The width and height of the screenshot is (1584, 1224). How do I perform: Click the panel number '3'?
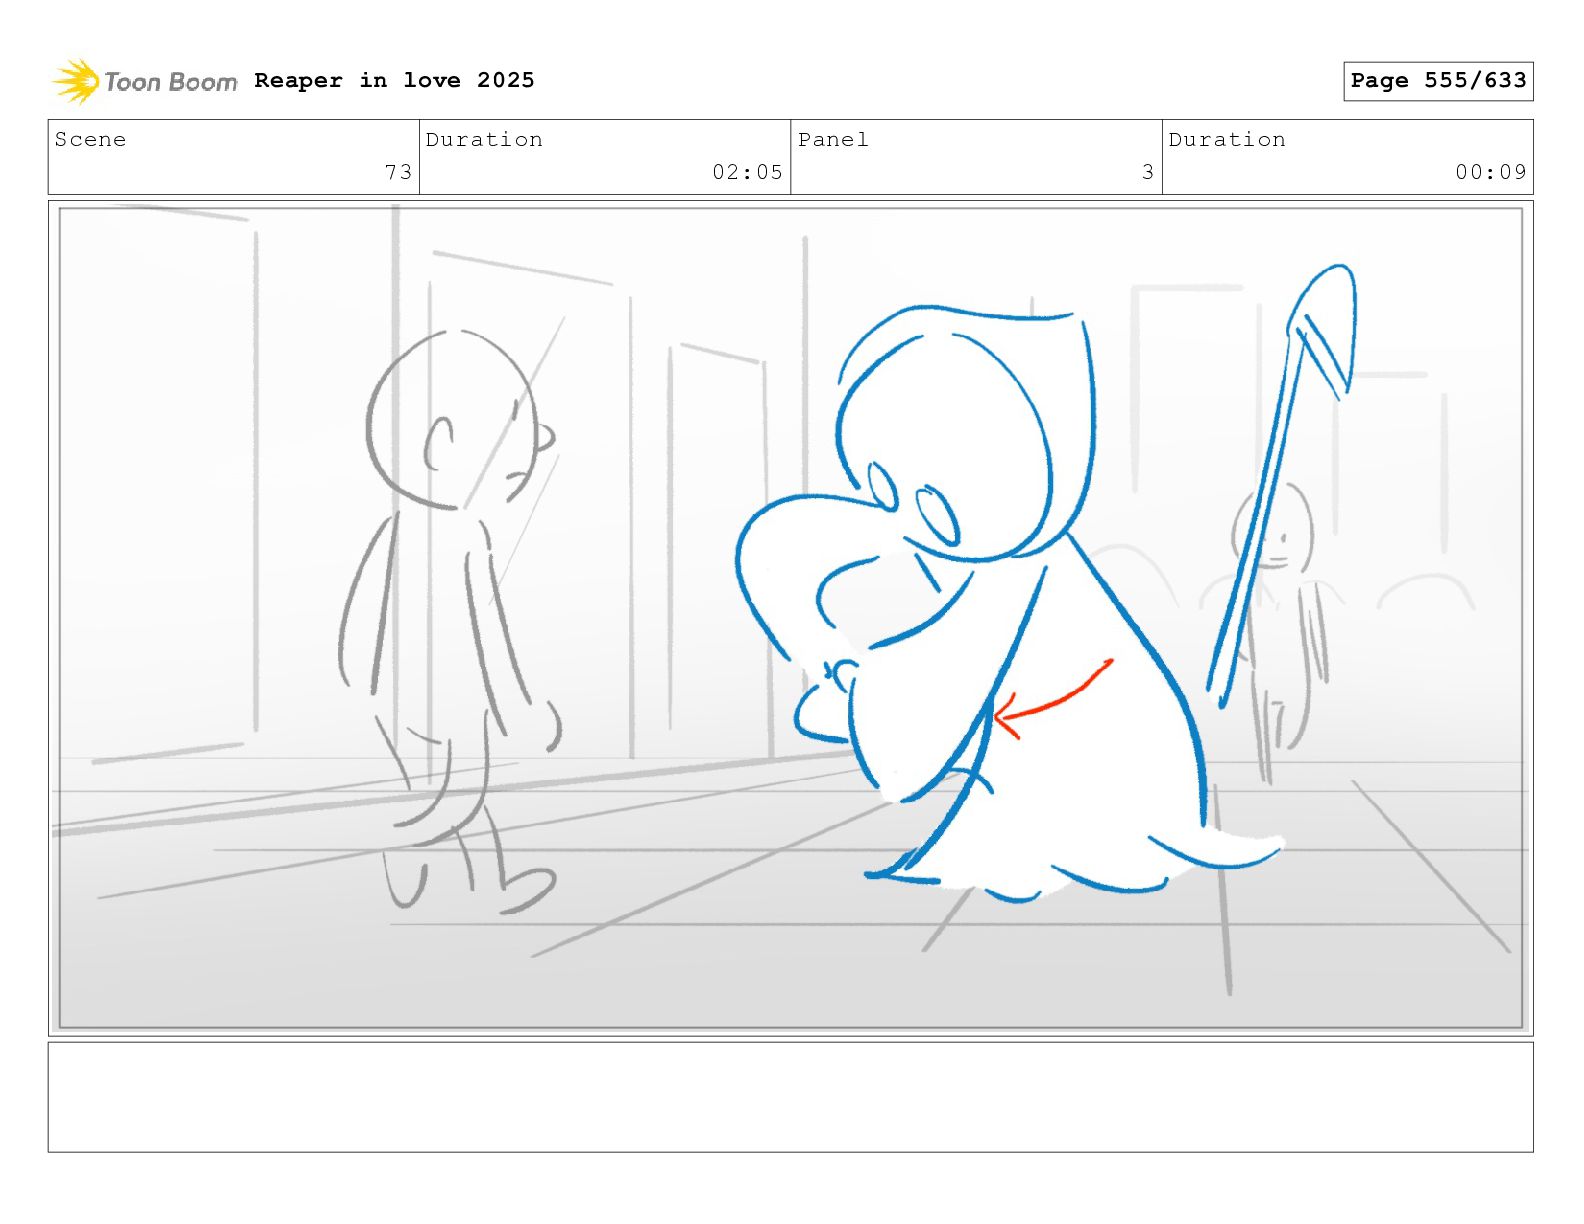click(1148, 172)
